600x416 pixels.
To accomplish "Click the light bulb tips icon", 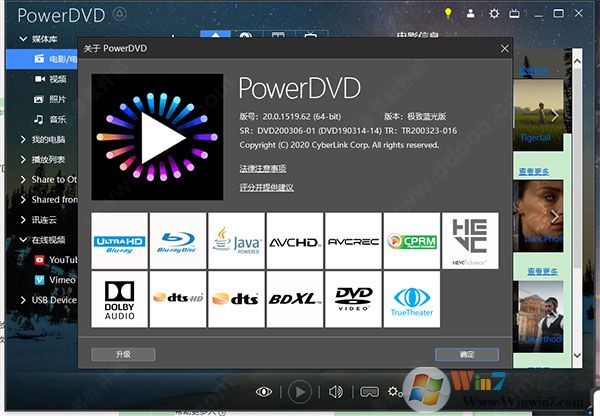I will (x=448, y=13).
